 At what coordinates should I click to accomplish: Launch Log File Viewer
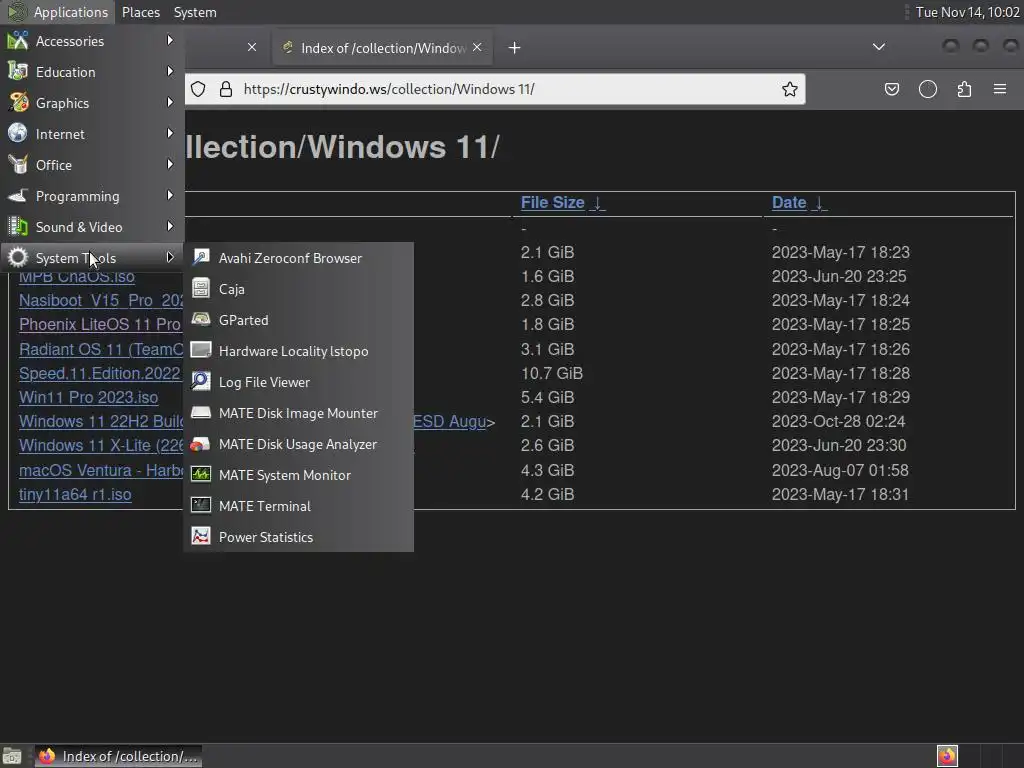point(298,382)
